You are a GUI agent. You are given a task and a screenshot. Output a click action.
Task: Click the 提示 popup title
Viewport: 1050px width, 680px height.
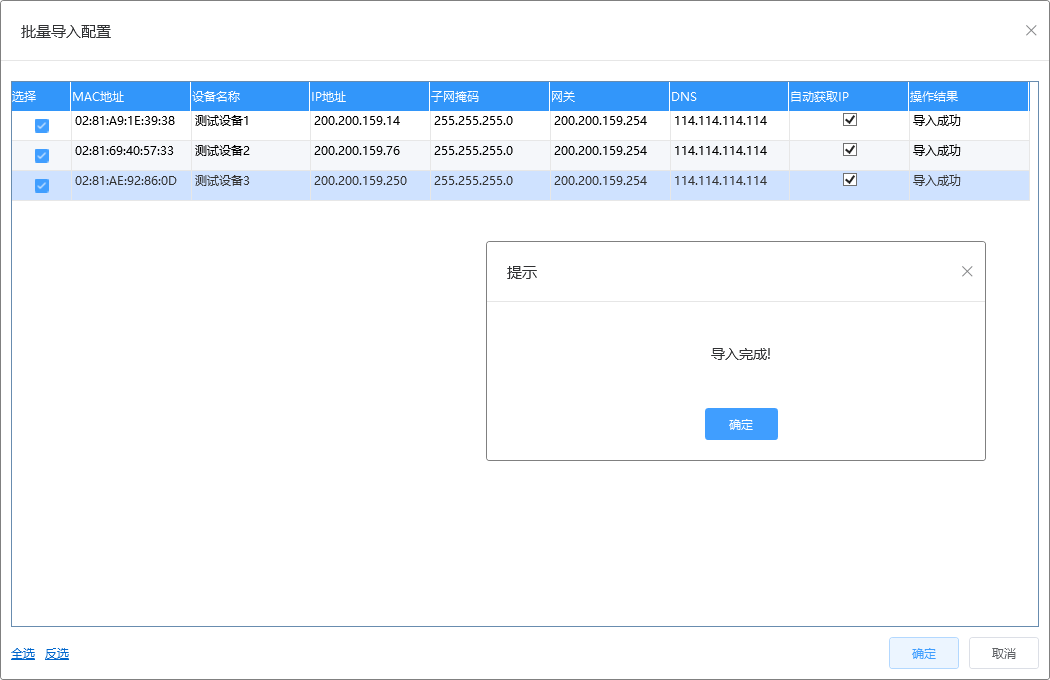pyautogui.click(x=522, y=273)
